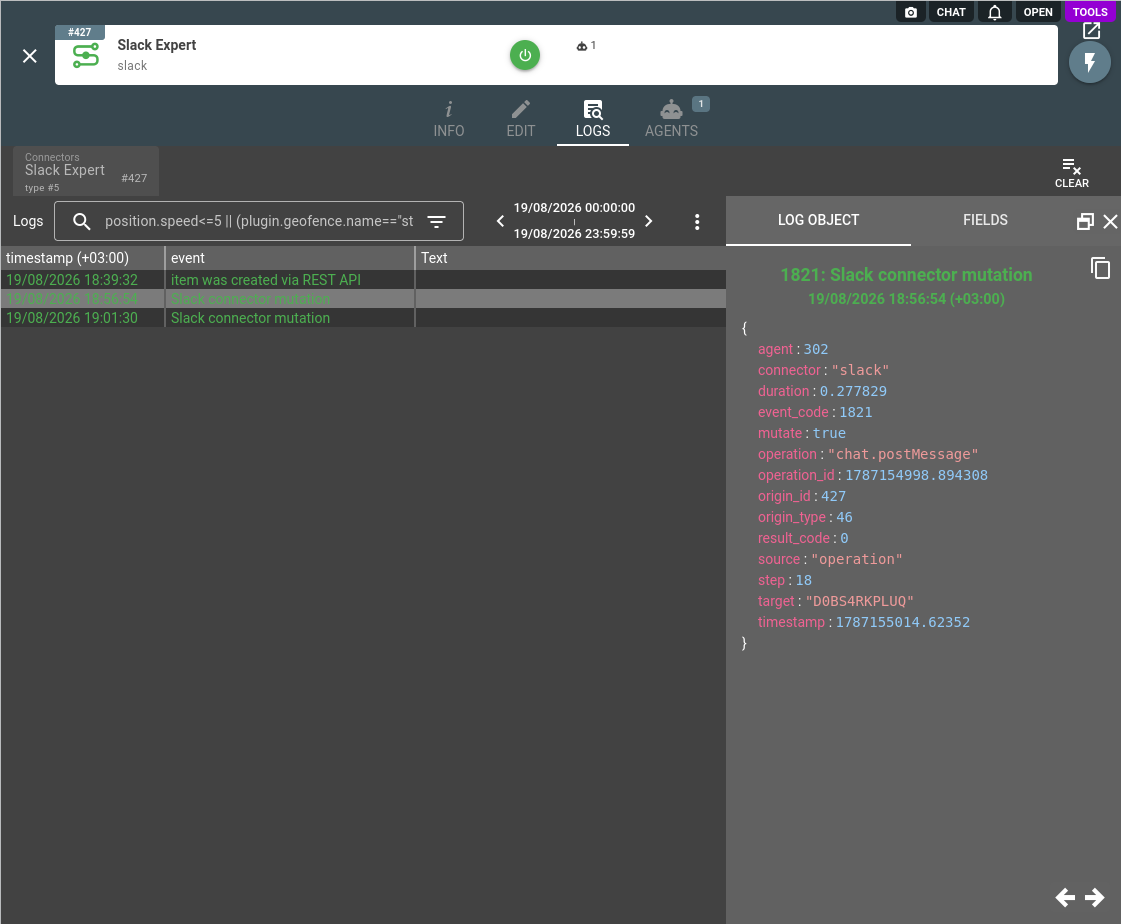Switch to the FIELDS tab

click(985, 220)
